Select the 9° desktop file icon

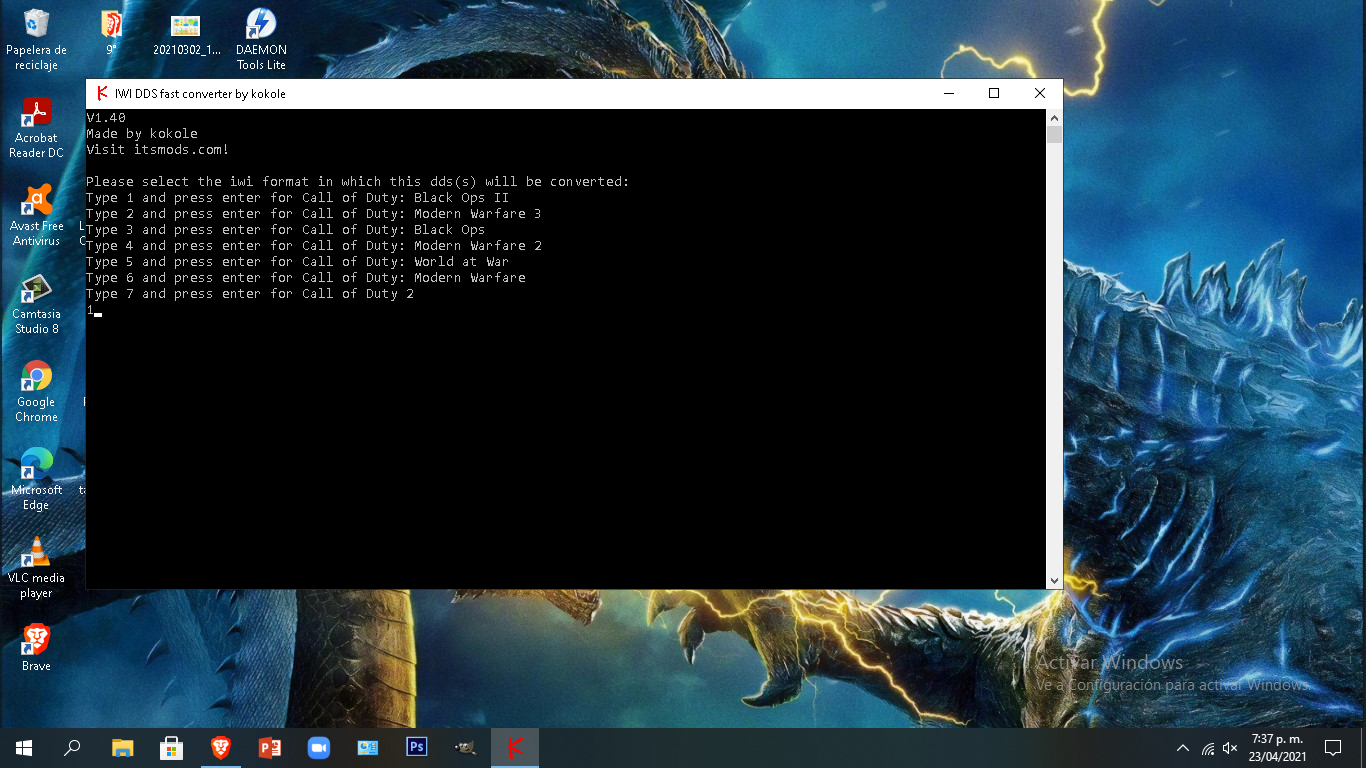pos(111,32)
